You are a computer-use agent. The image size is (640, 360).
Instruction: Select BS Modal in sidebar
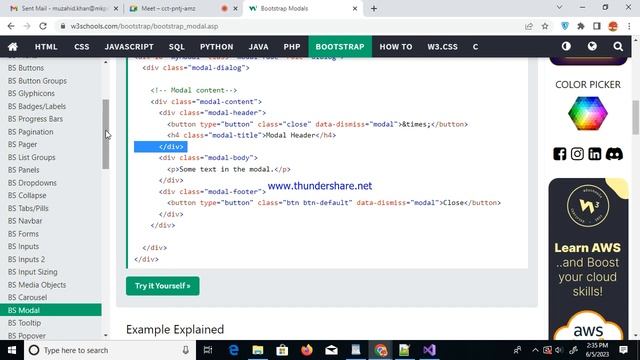coord(51,310)
